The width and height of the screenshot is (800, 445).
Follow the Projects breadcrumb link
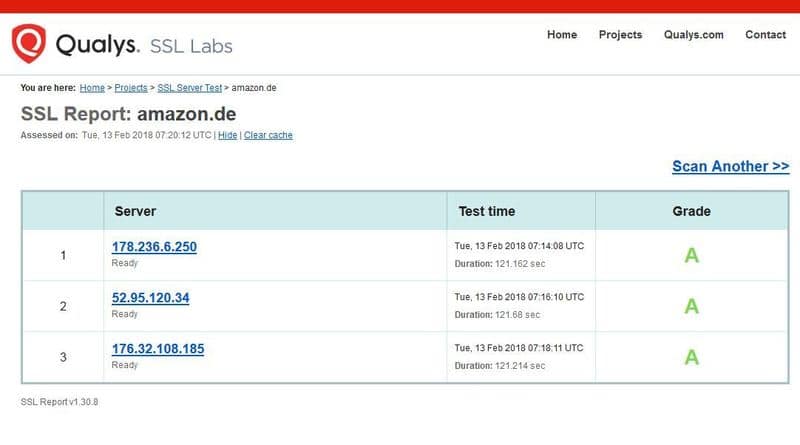131,88
